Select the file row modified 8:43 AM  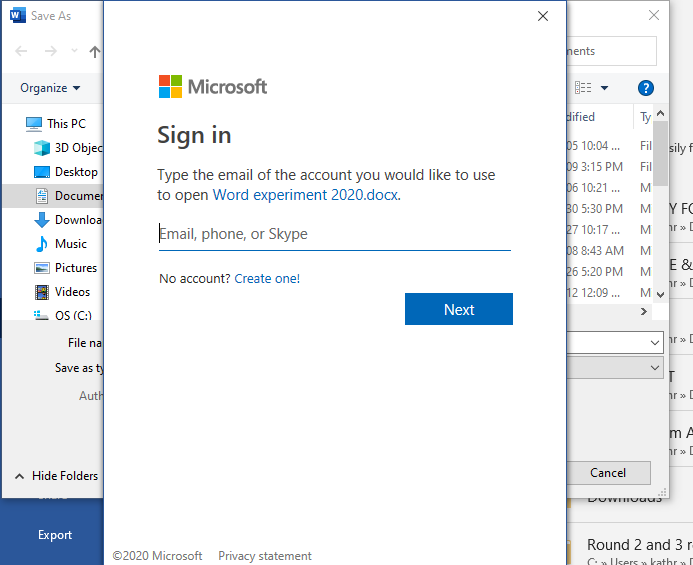(x=609, y=251)
